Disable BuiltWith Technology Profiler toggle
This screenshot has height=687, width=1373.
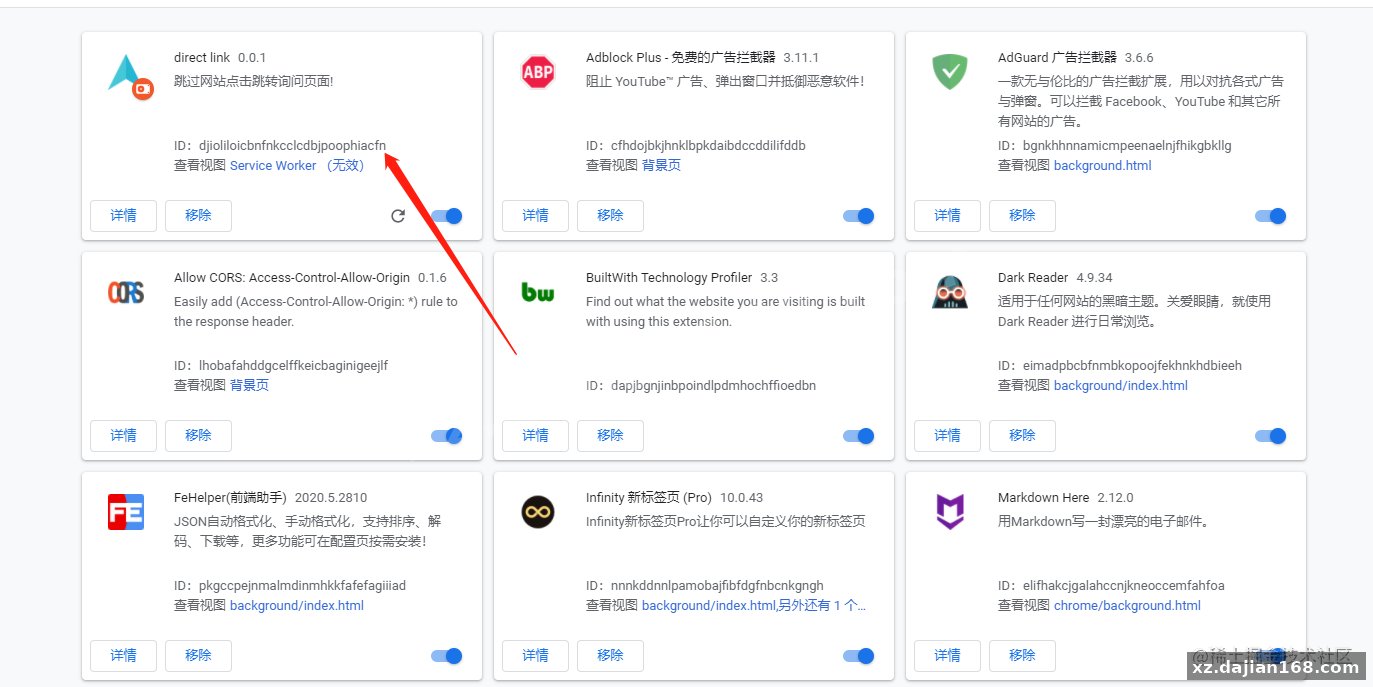(859, 436)
